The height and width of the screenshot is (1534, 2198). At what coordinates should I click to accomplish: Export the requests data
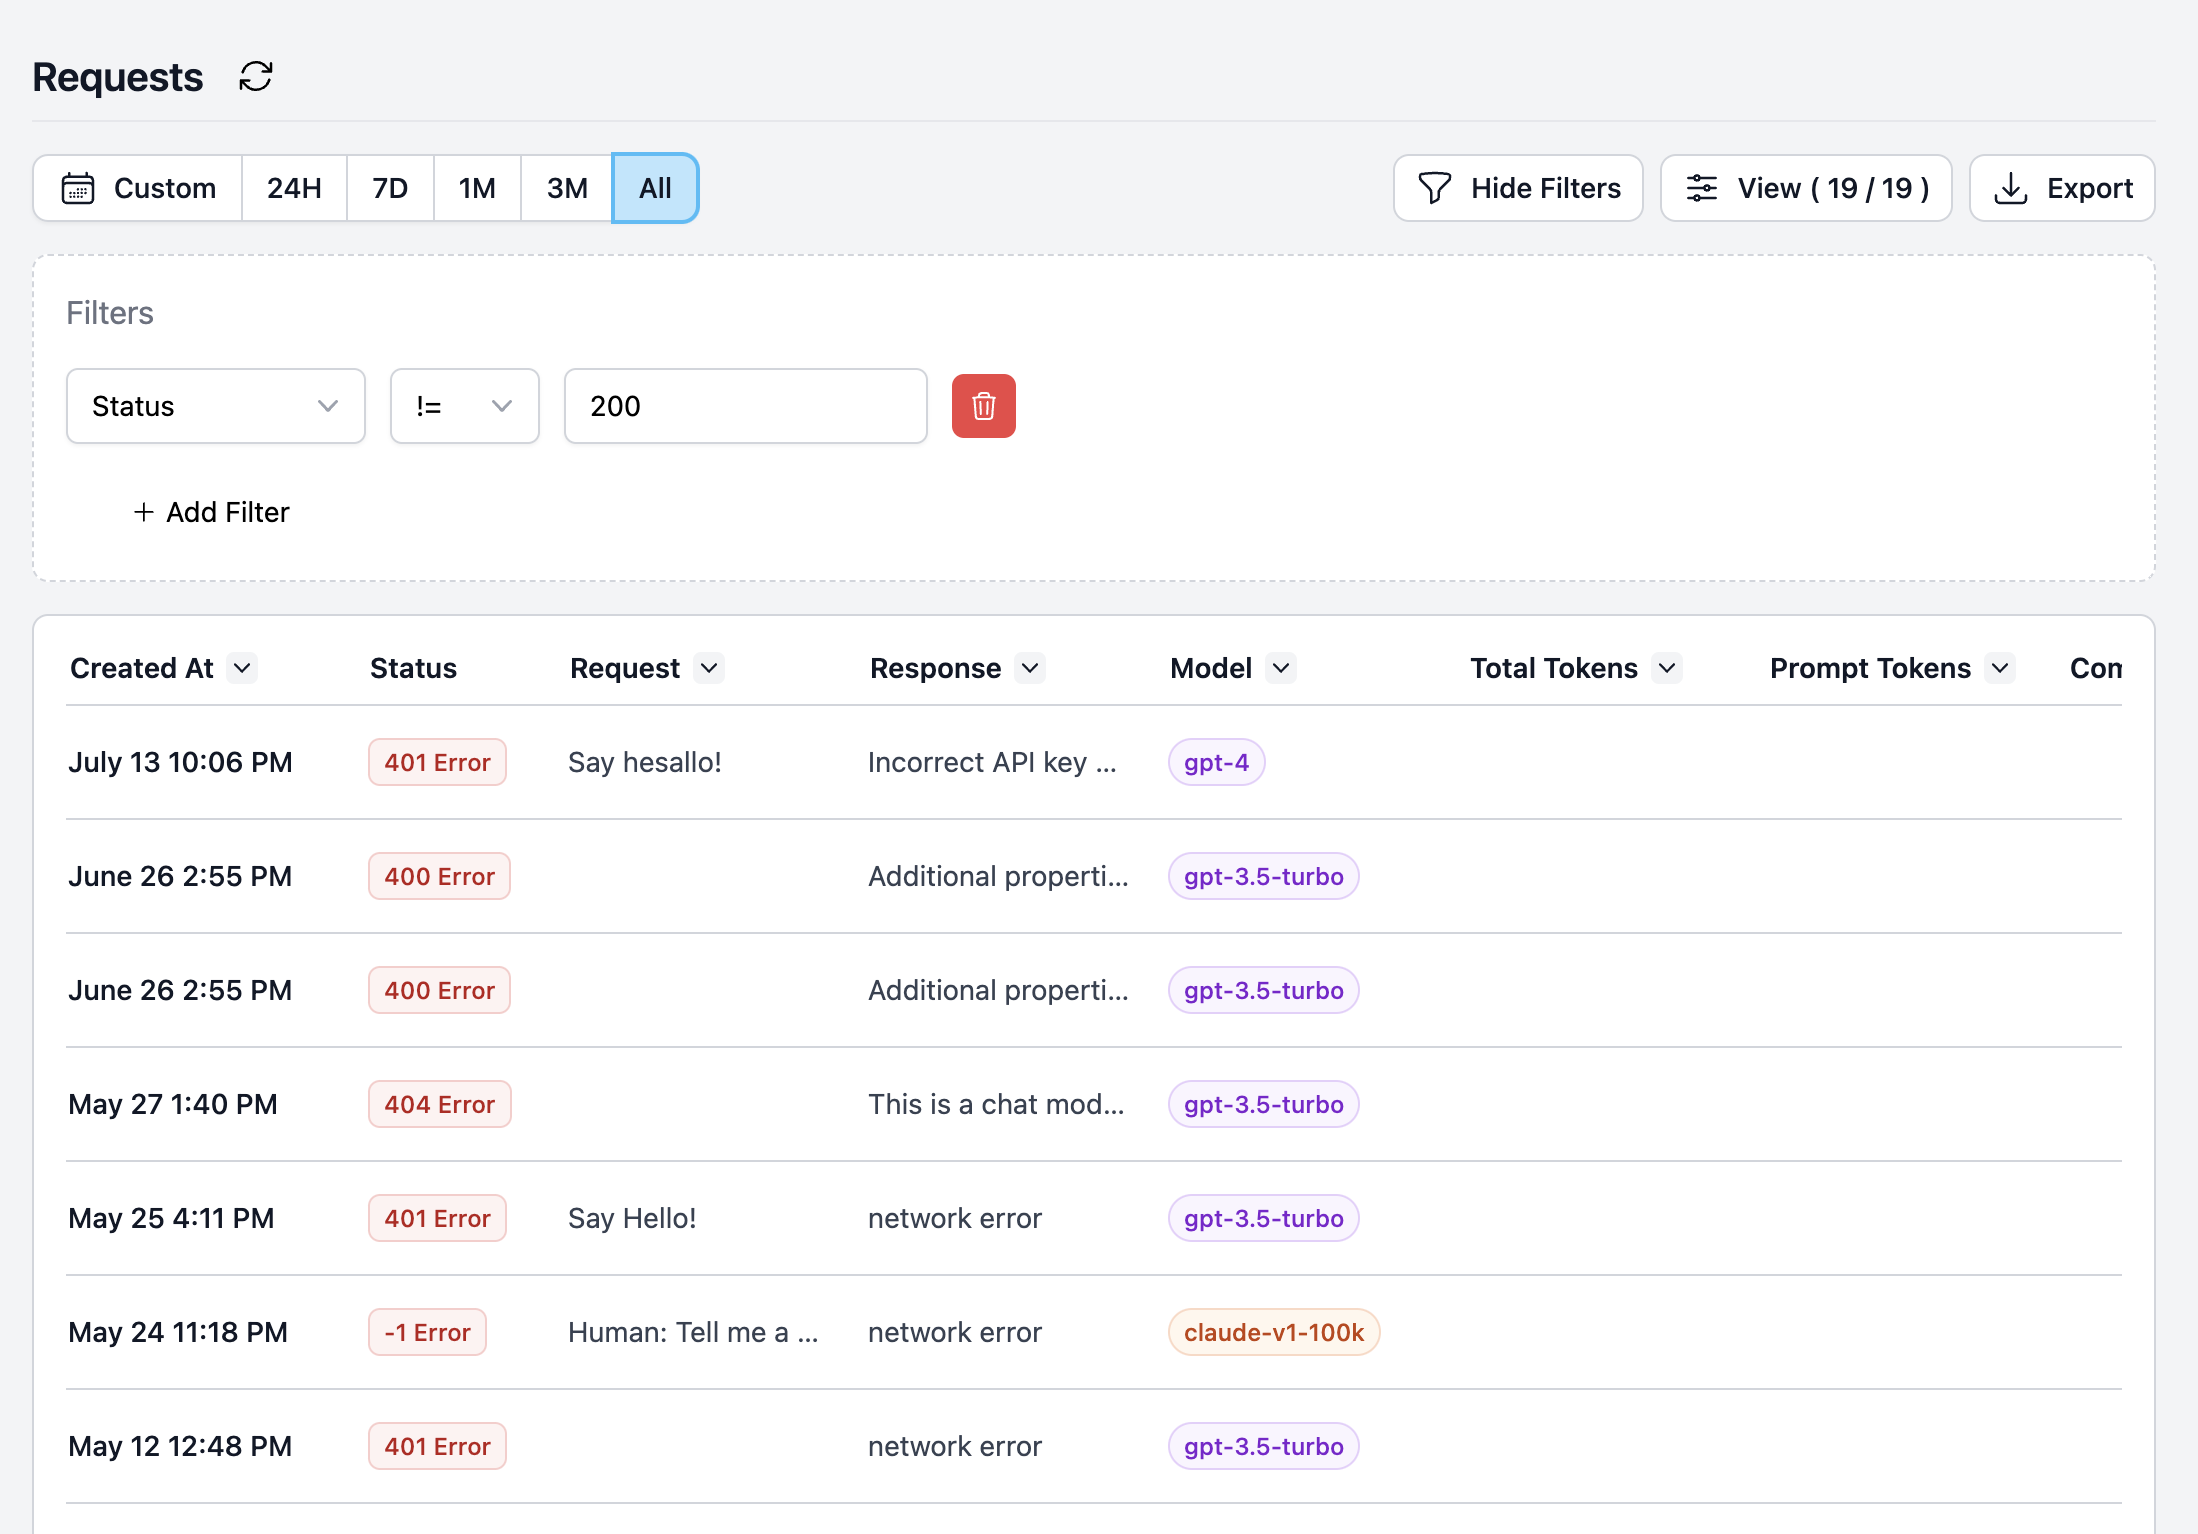(2062, 188)
